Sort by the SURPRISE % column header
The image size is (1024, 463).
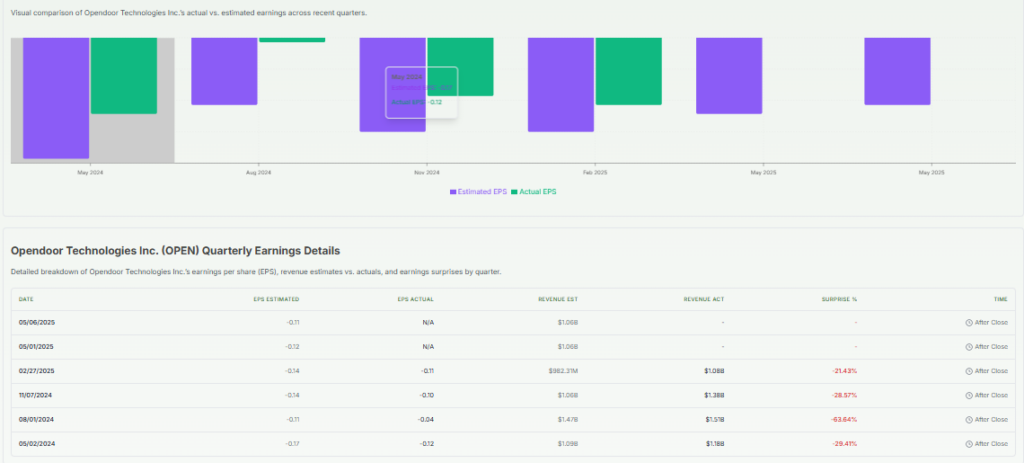839,299
